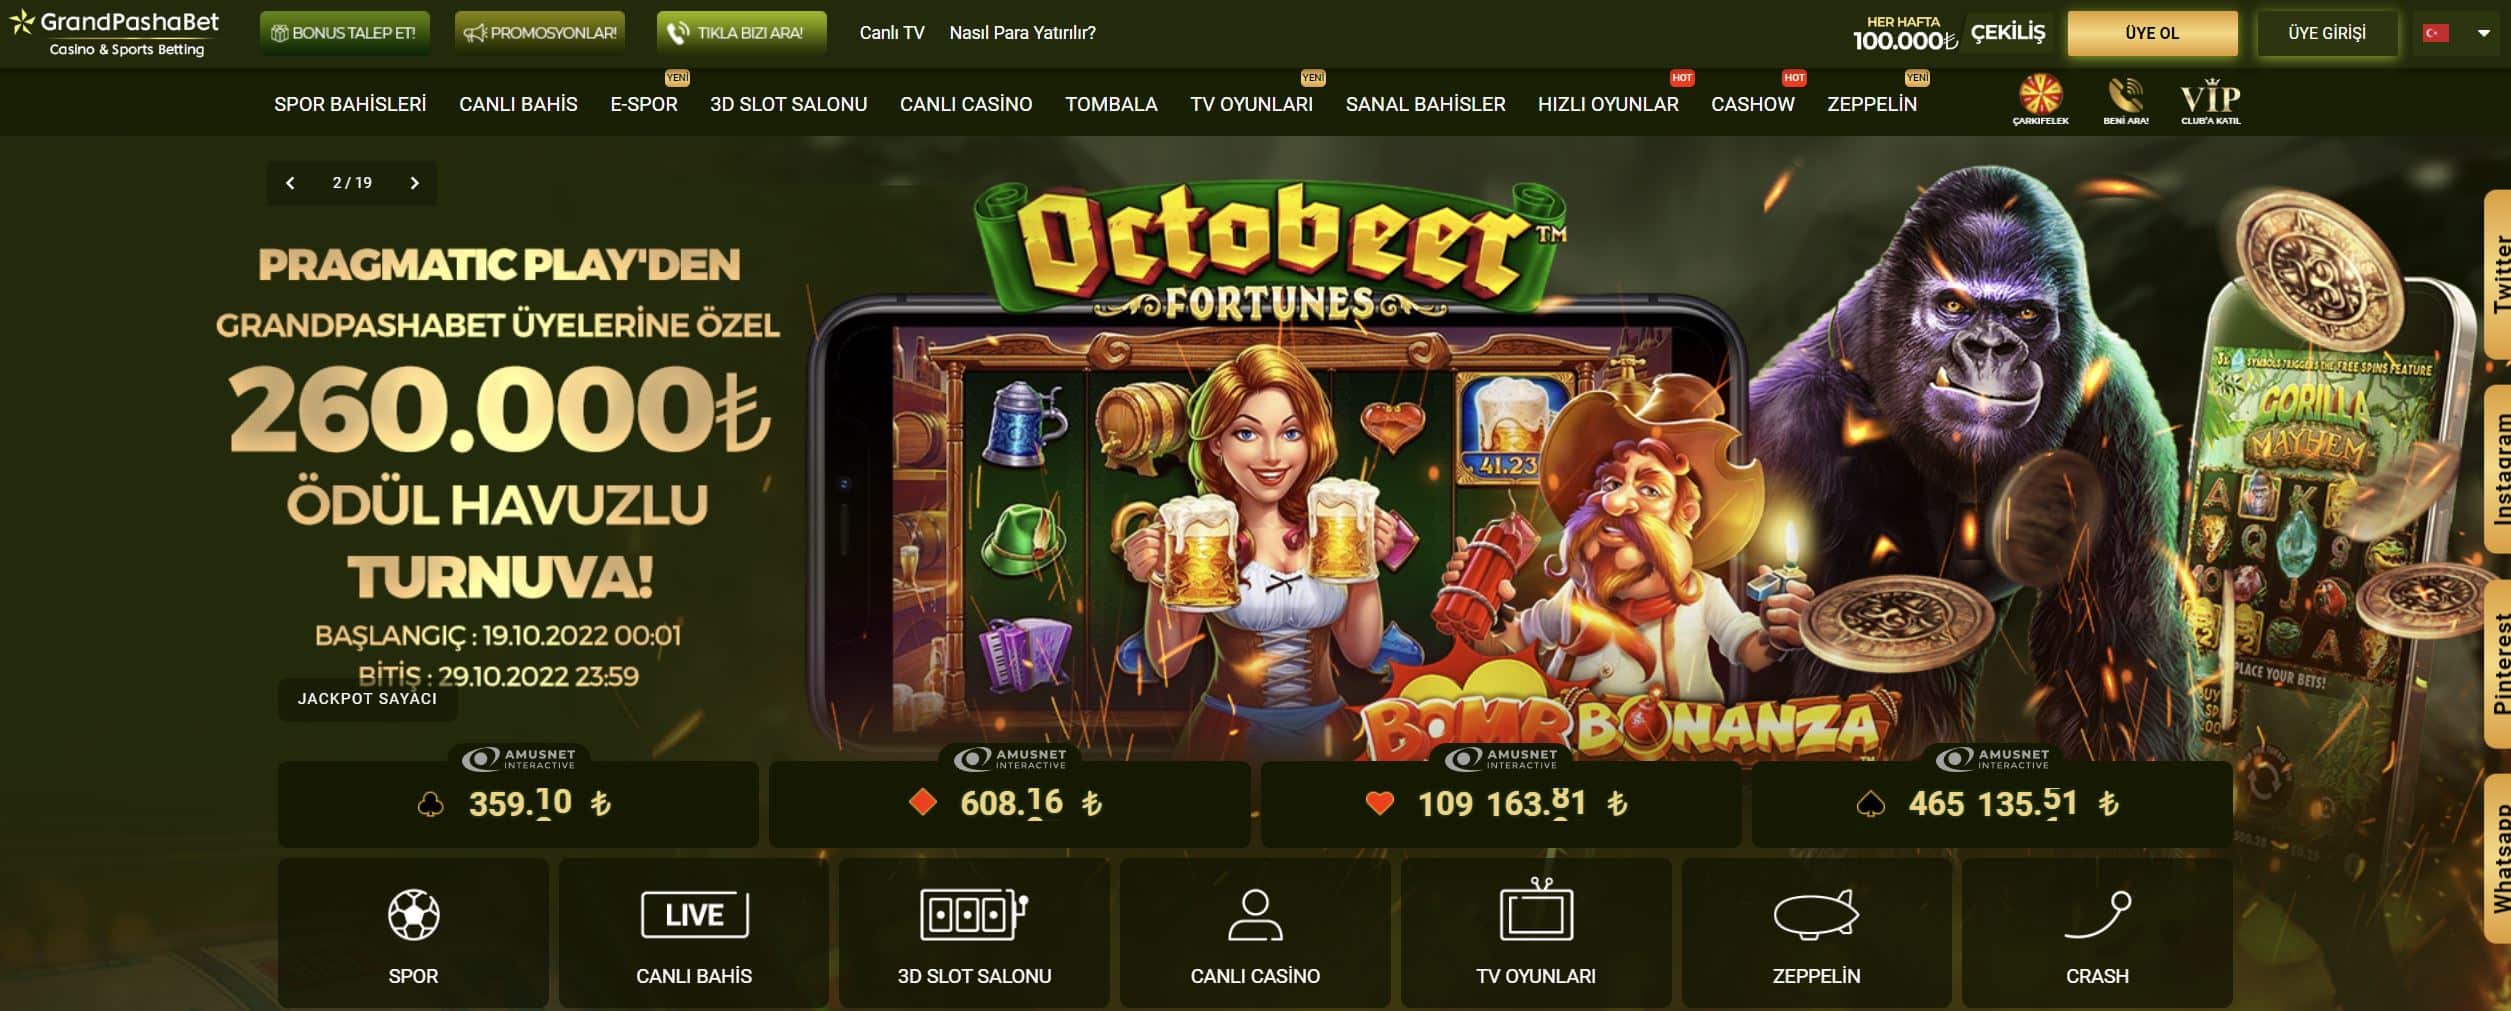Join the VIP club icon
This screenshot has width=2511, height=1011.
[2210, 101]
